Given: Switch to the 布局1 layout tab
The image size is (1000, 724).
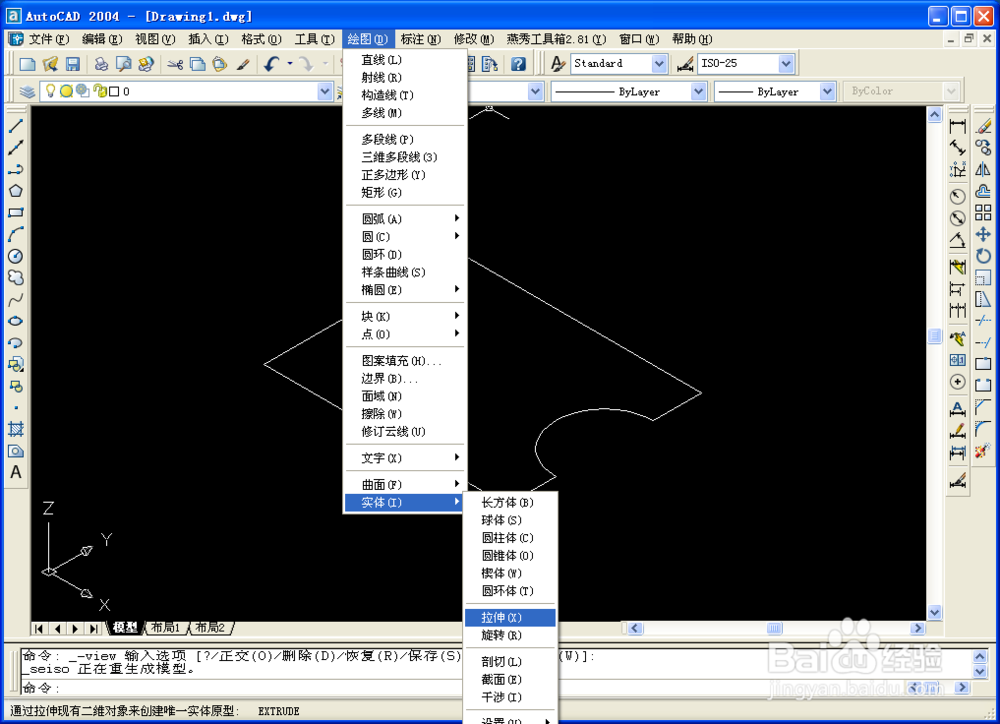Looking at the screenshot, I should coord(165,627).
